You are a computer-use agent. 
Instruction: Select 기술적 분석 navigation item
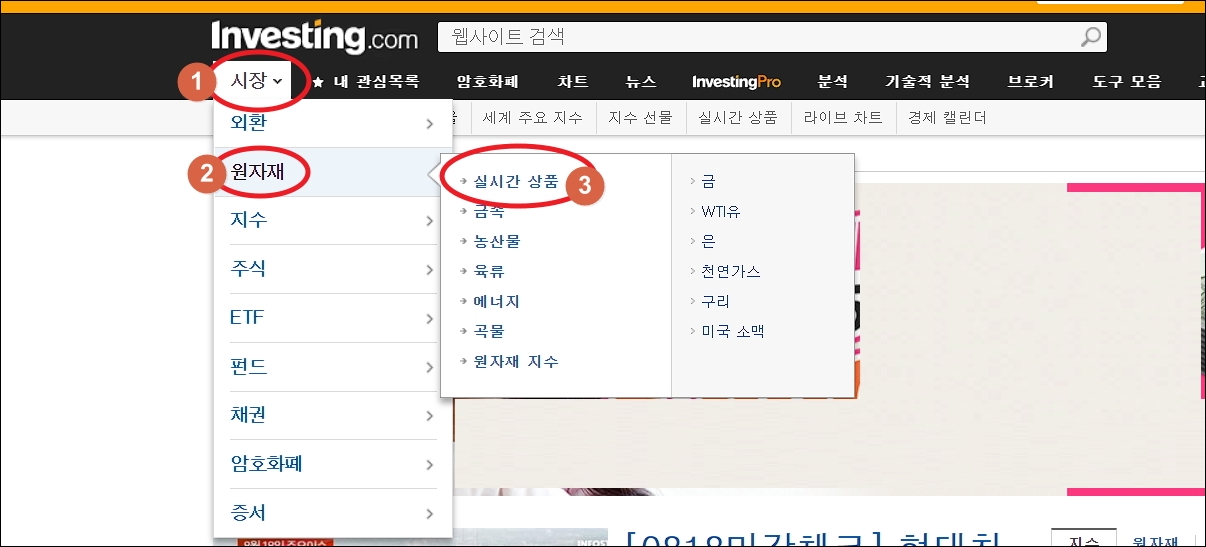[x=927, y=82]
